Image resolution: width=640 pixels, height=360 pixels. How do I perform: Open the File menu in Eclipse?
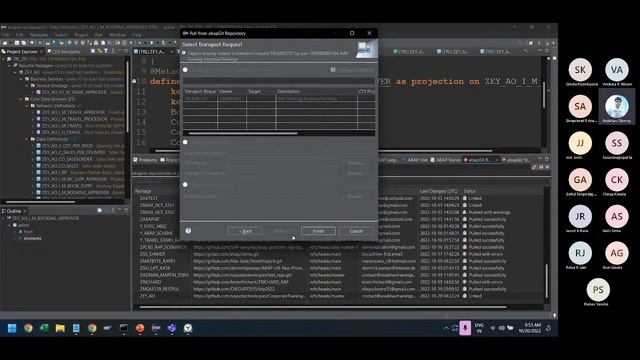coord(5,35)
